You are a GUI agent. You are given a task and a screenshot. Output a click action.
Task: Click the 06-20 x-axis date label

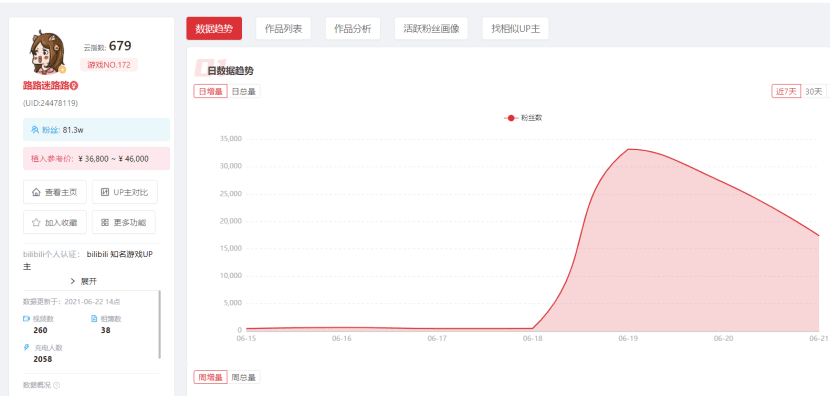pos(723,338)
